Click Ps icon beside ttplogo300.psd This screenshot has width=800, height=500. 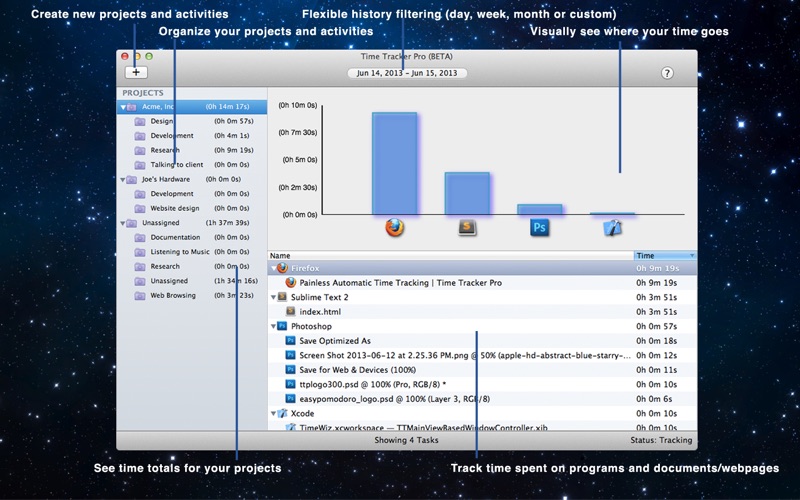291,384
